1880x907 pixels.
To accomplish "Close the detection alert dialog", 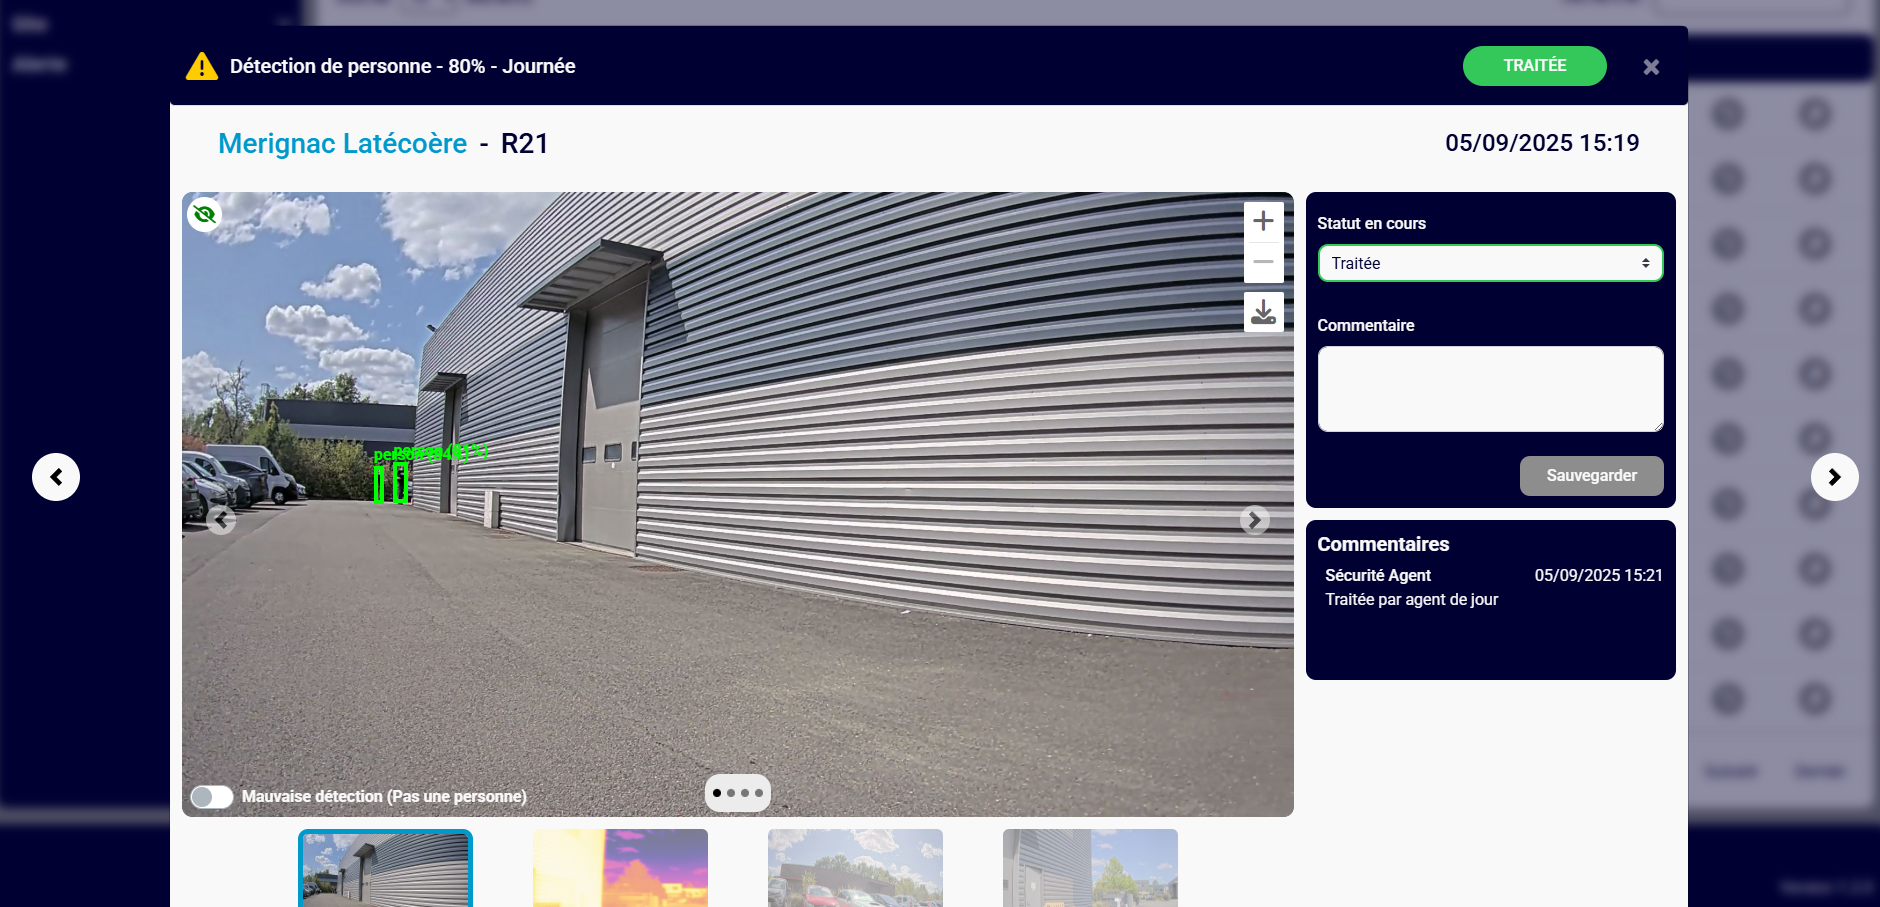I will (1651, 67).
